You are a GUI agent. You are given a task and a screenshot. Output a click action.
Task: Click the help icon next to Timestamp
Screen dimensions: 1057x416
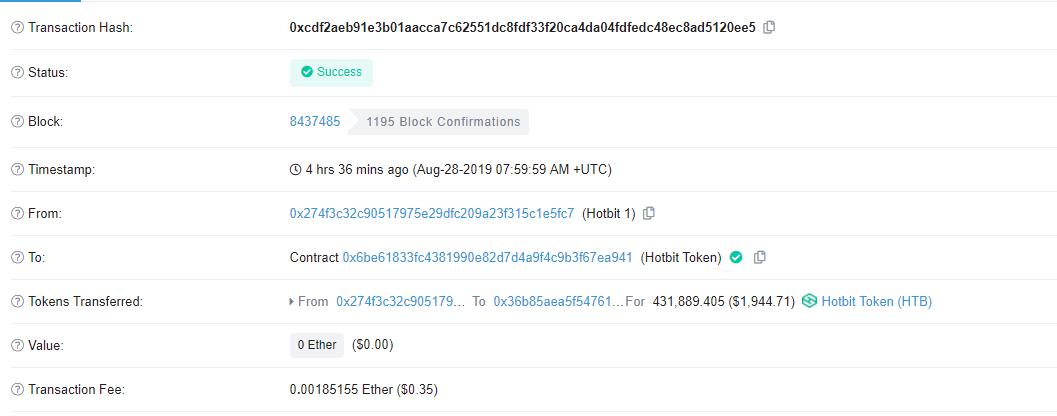18,170
